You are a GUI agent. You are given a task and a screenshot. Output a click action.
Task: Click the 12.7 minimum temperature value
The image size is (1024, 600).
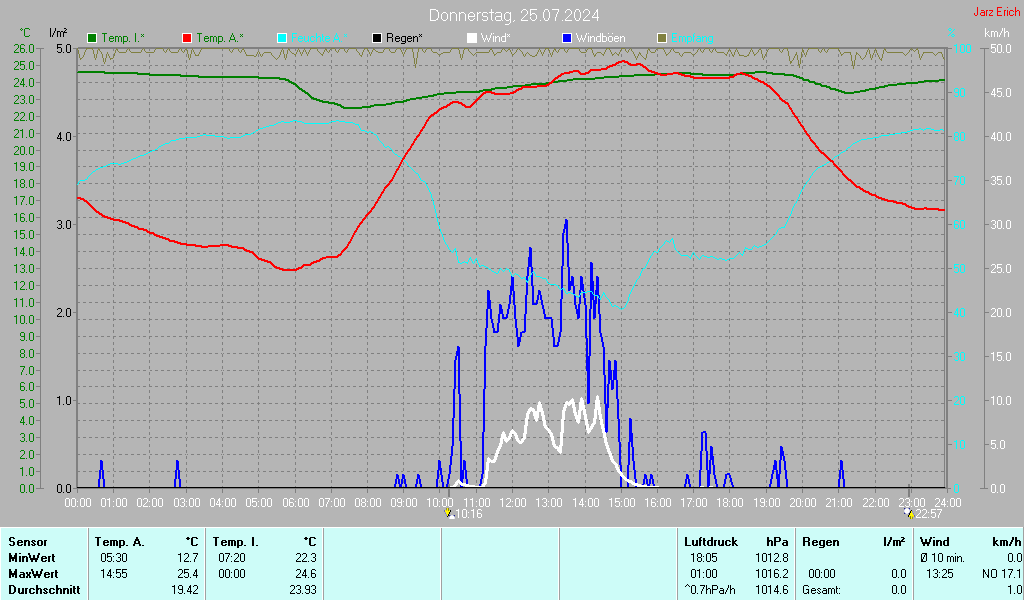pos(187,558)
